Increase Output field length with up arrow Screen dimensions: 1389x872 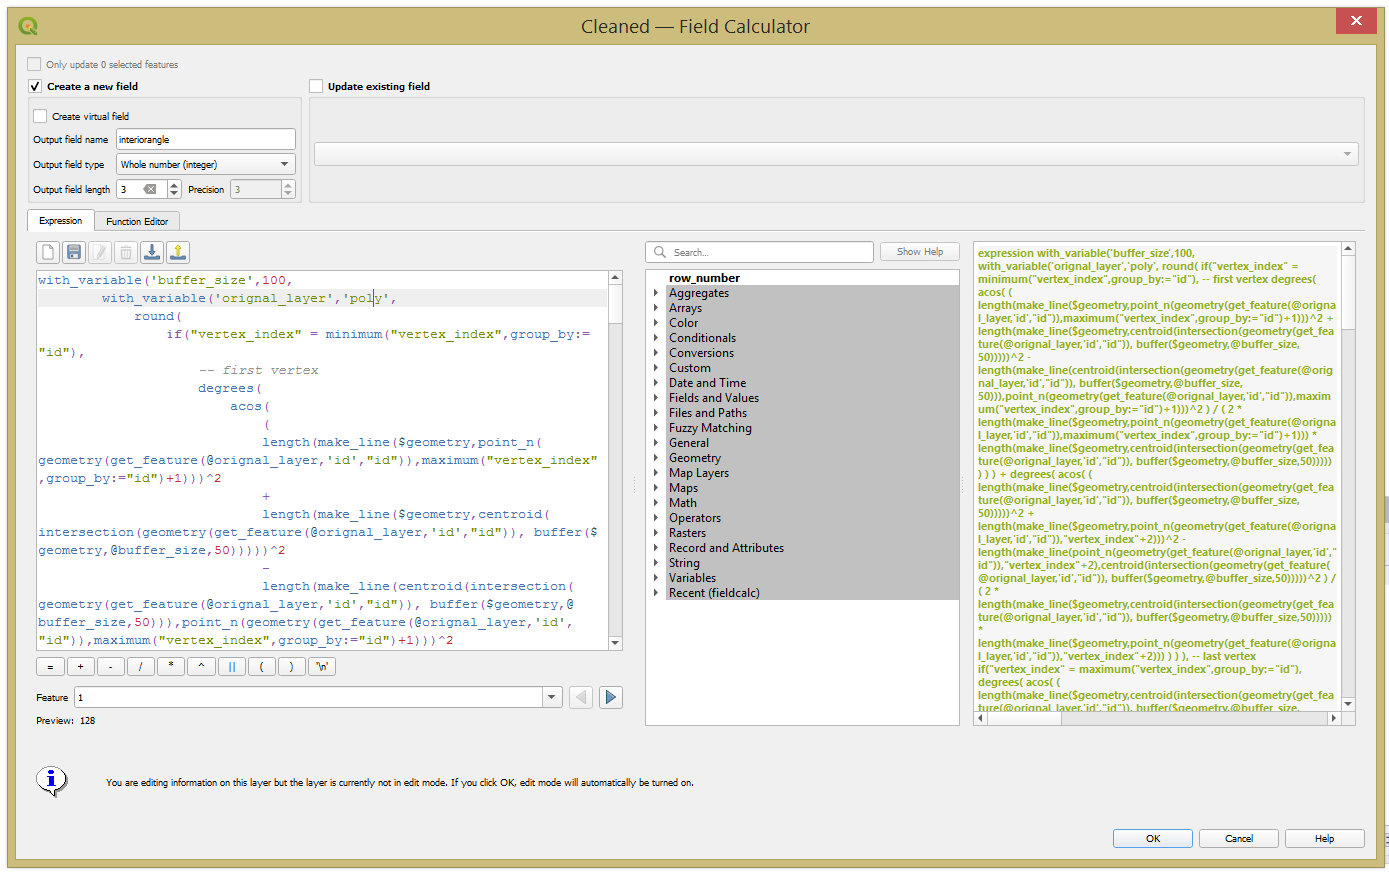174,185
